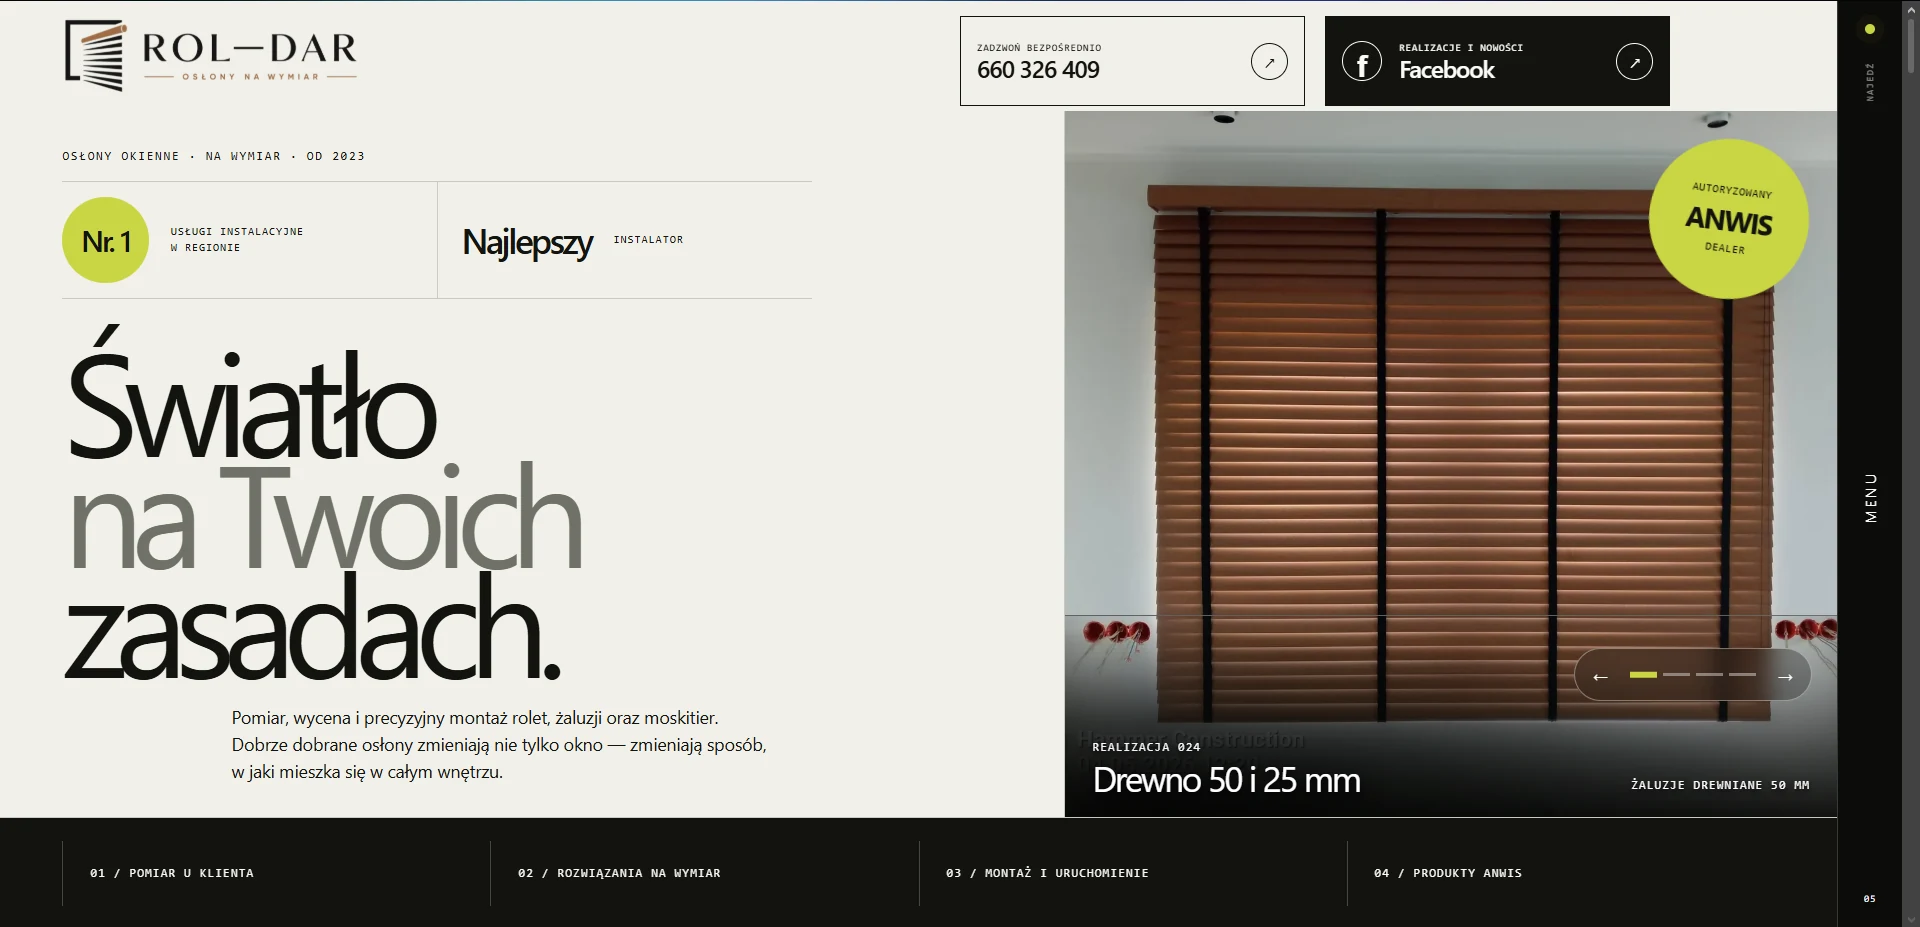Open the vertical MENU in the sidebar
This screenshot has width=1920, height=927.
pyautogui.click(x=1871, y=498)
